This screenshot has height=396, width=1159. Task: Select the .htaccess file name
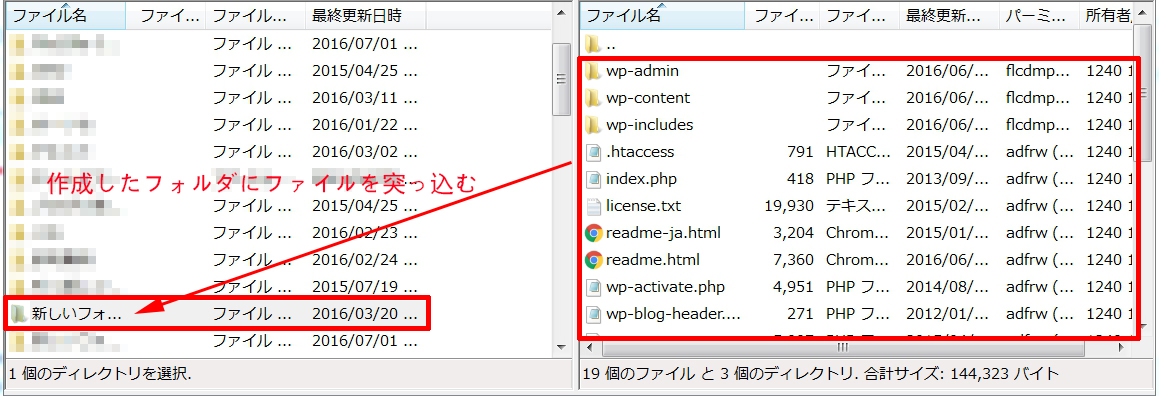coord(640,152)
